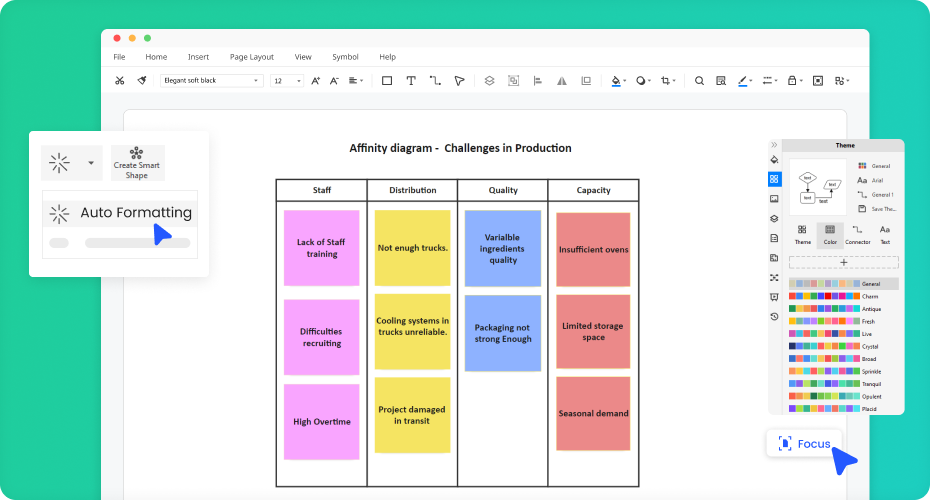
Task: Open the Symbol menu
Action: [x=345, y=57]
